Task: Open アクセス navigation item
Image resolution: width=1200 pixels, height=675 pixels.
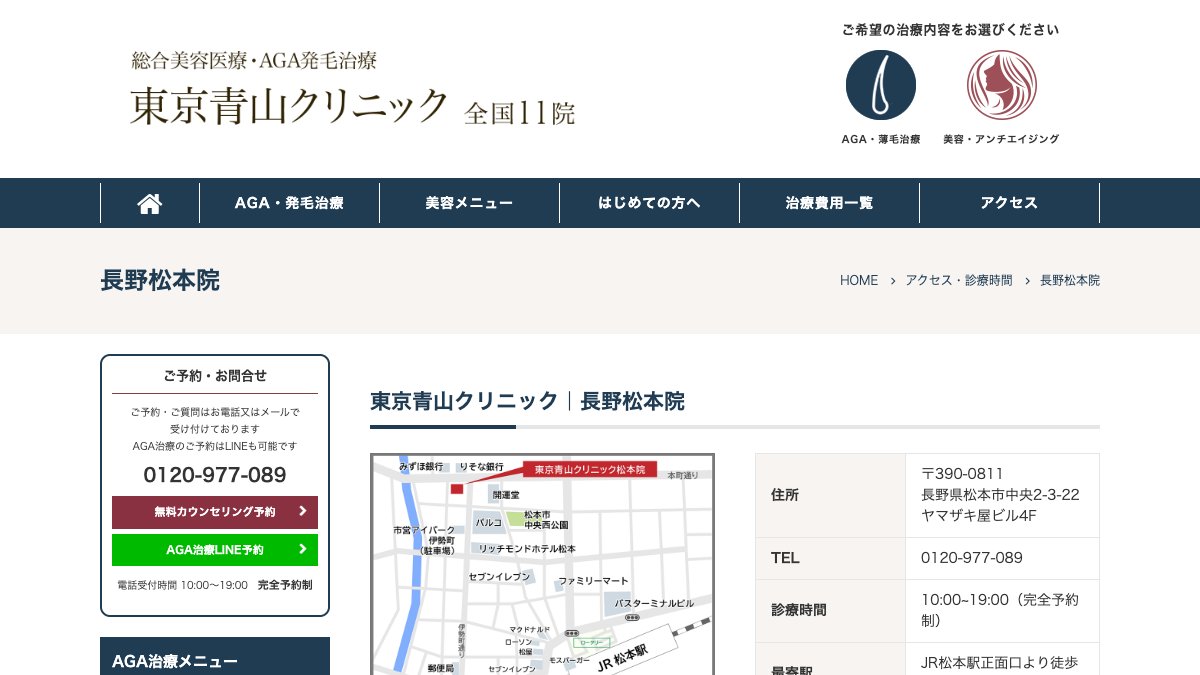Action: (1009, 203)
